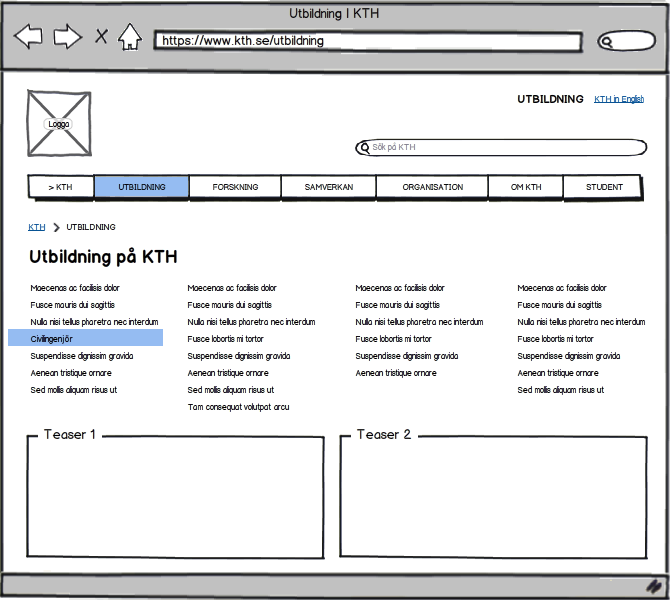Go to the browser home page icon
Image resolution: width=670 pixels, height=600 pixels.
click(x=130, y=37)
